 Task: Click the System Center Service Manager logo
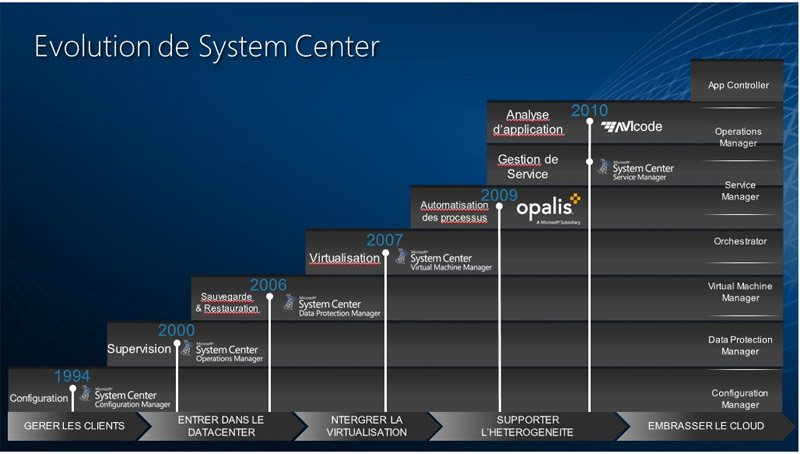[x=636, y=170]
